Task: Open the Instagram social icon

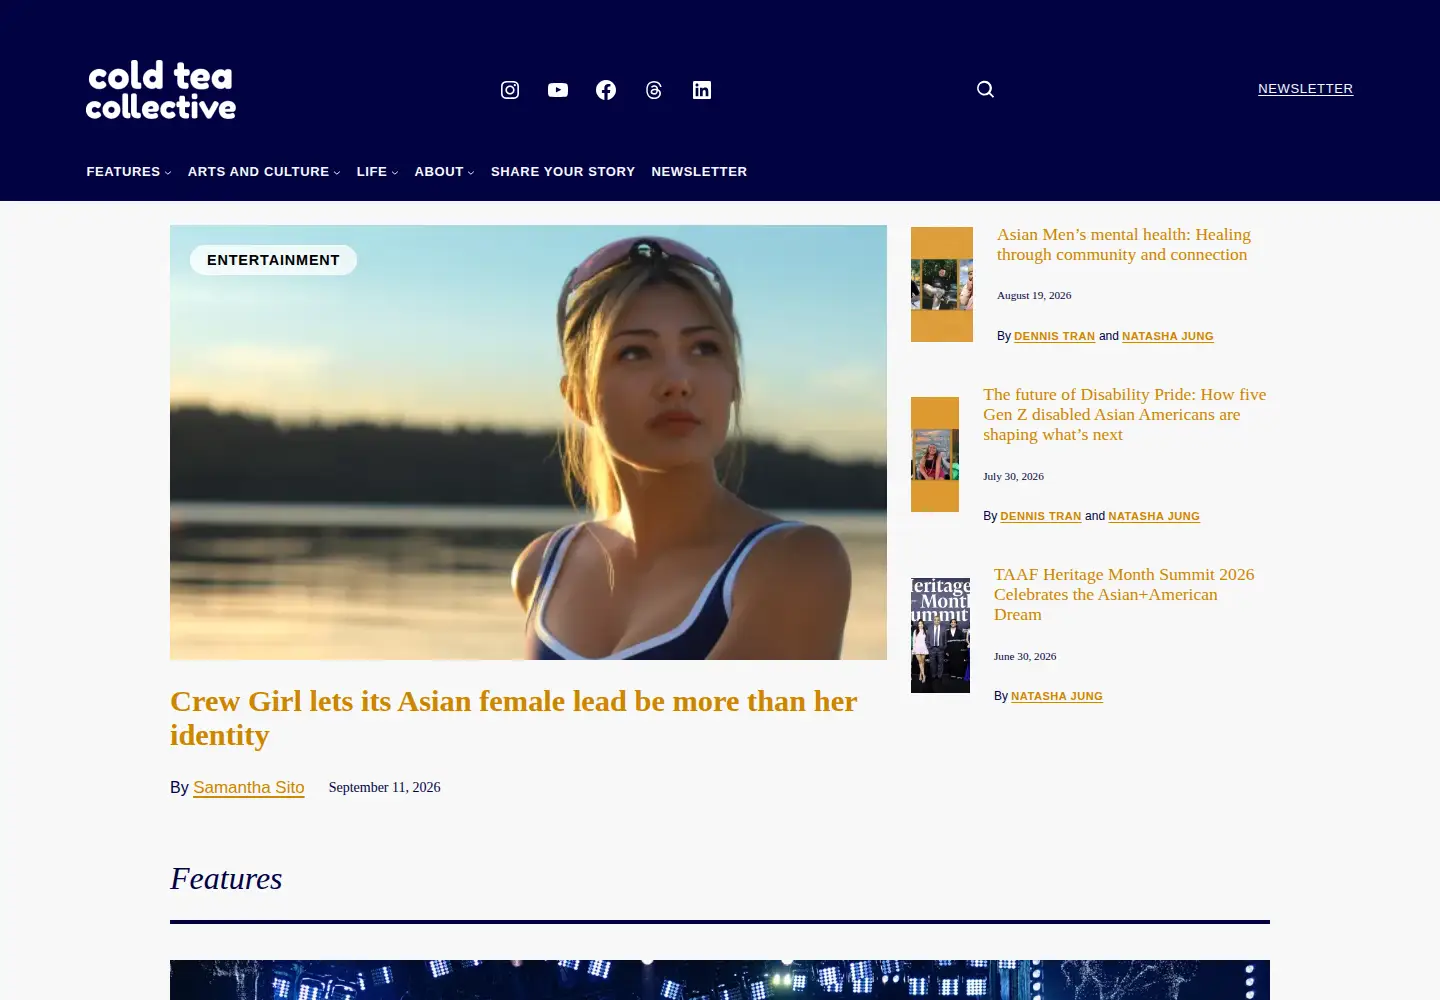Action: (510, 90)
